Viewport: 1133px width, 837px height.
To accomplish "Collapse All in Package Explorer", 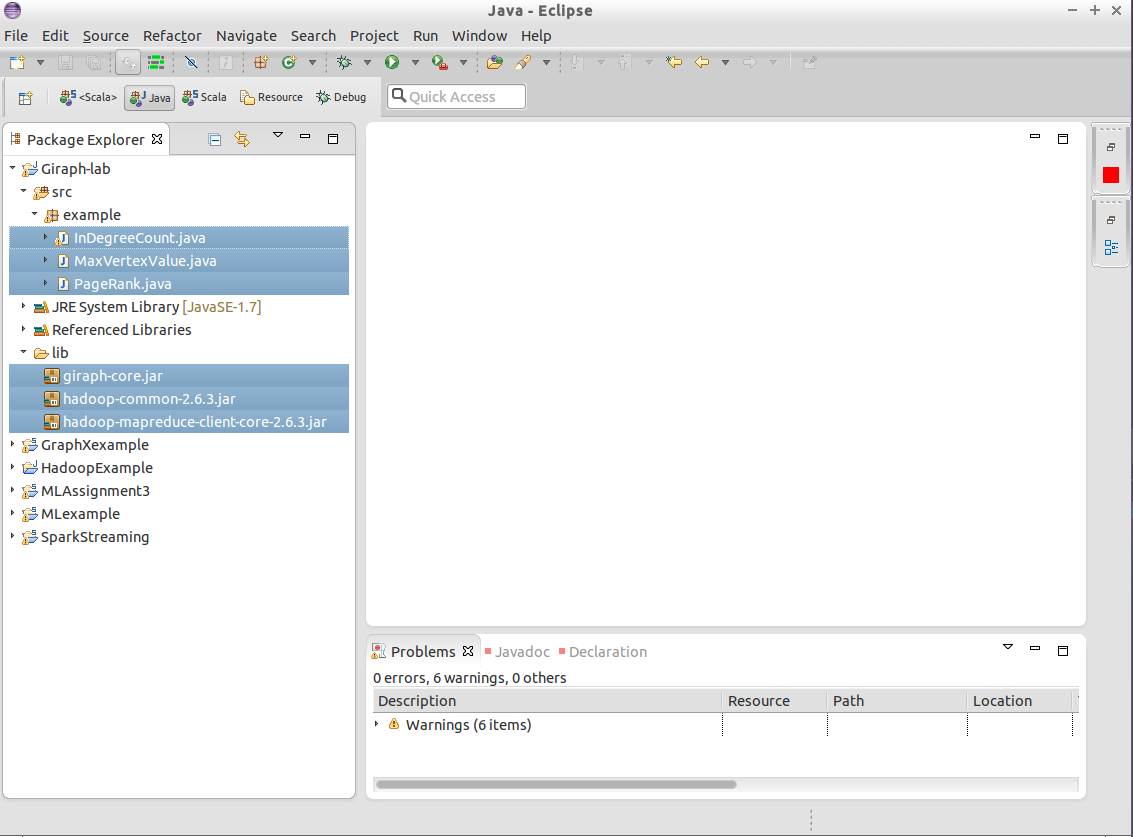I will point(215,140).
